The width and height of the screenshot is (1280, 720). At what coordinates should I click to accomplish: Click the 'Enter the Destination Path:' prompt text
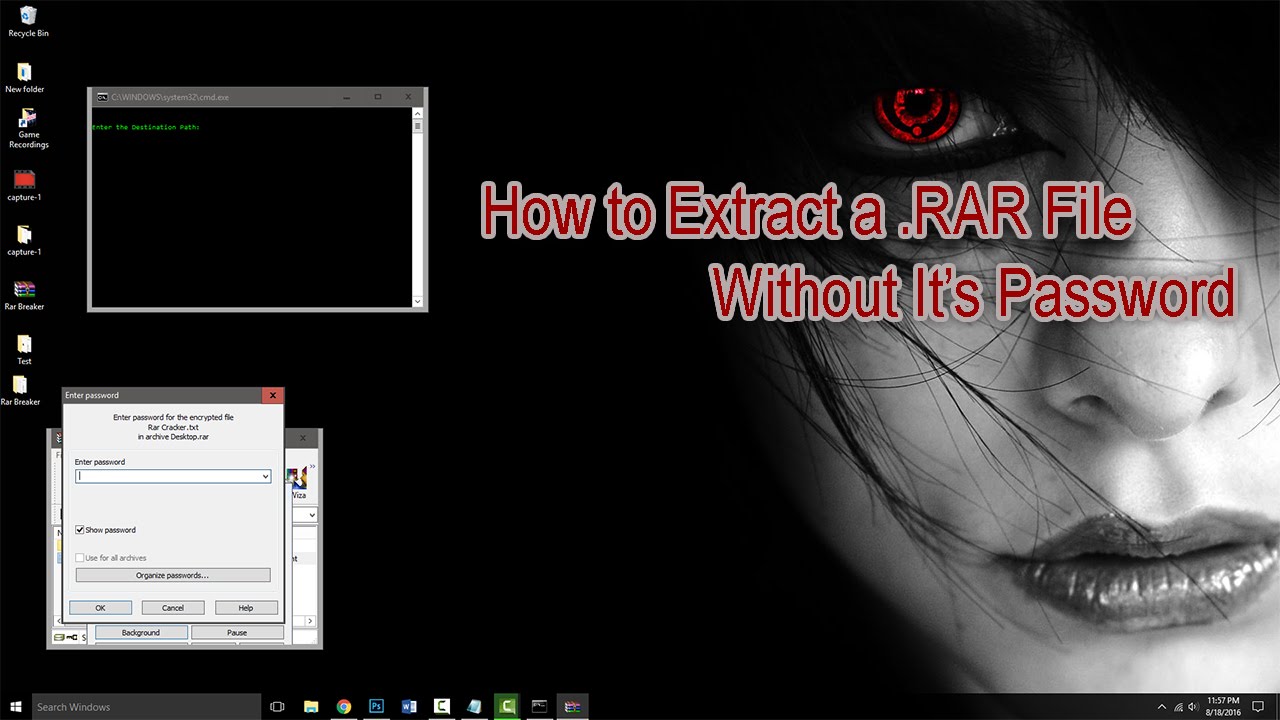pos(146,127)
